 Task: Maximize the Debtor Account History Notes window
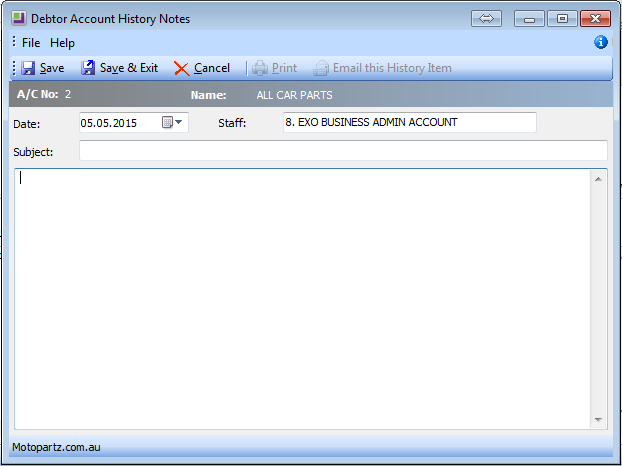coord(562,19)
